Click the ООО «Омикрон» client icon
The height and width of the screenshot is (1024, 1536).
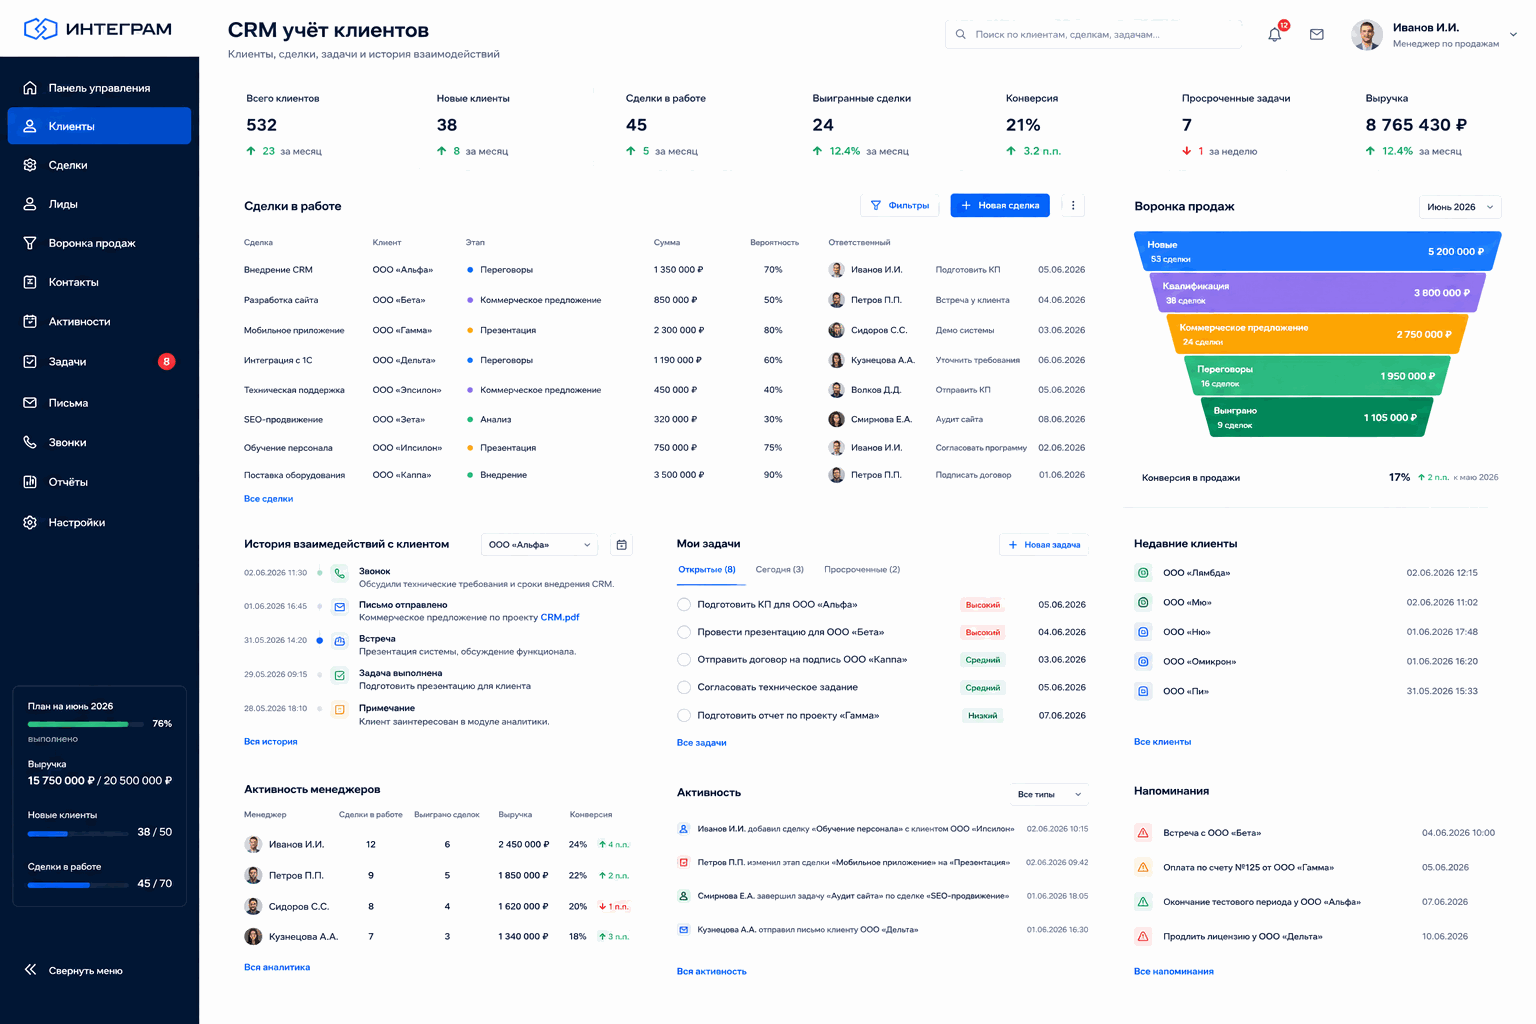(x=1143, y=661)
